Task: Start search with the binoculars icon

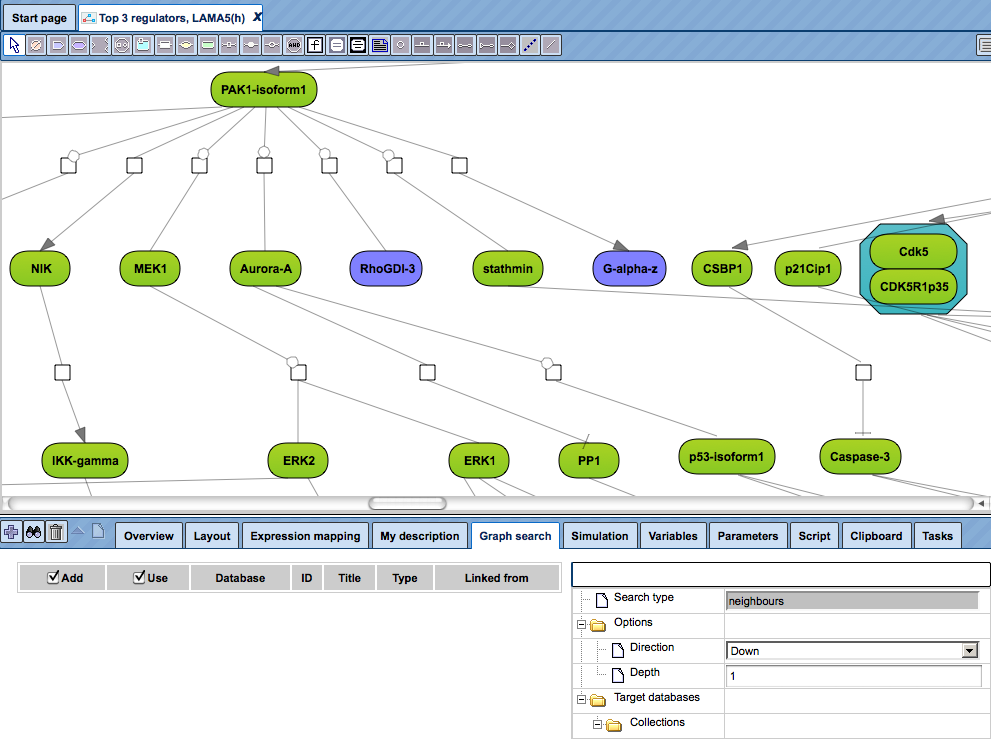Action: point(33,532)
